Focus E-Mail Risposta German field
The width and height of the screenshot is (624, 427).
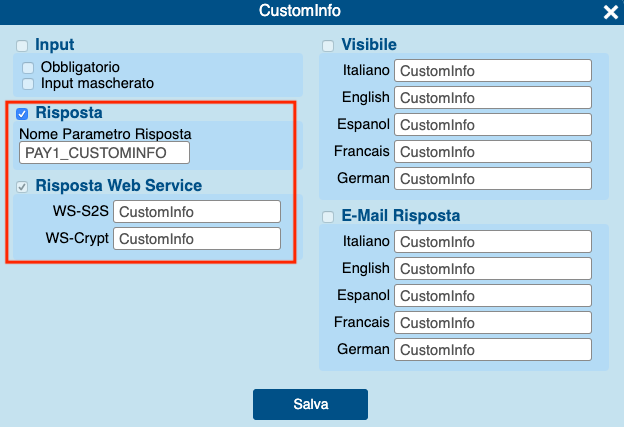pyautogui.click(x=493, y=350)
